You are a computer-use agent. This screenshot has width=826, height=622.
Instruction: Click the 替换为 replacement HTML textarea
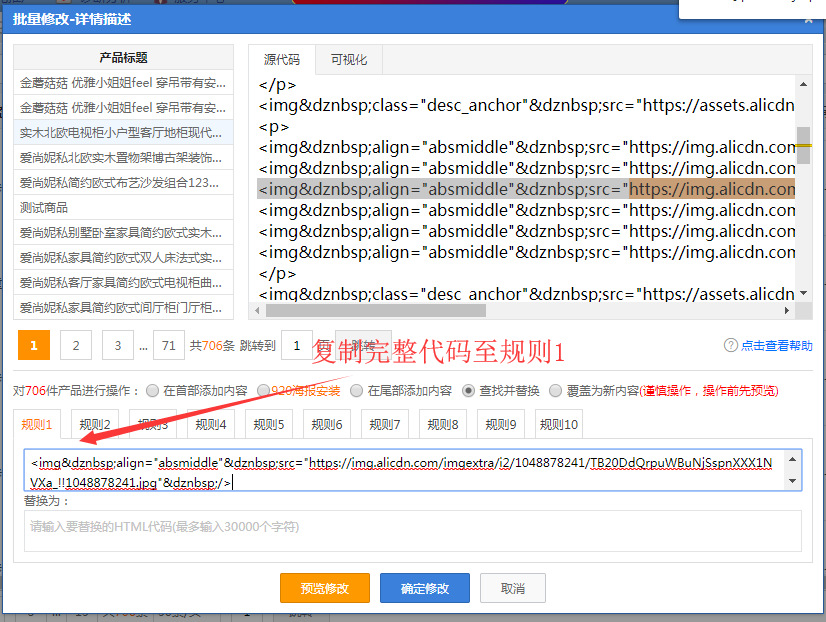[x=413, y=531]
